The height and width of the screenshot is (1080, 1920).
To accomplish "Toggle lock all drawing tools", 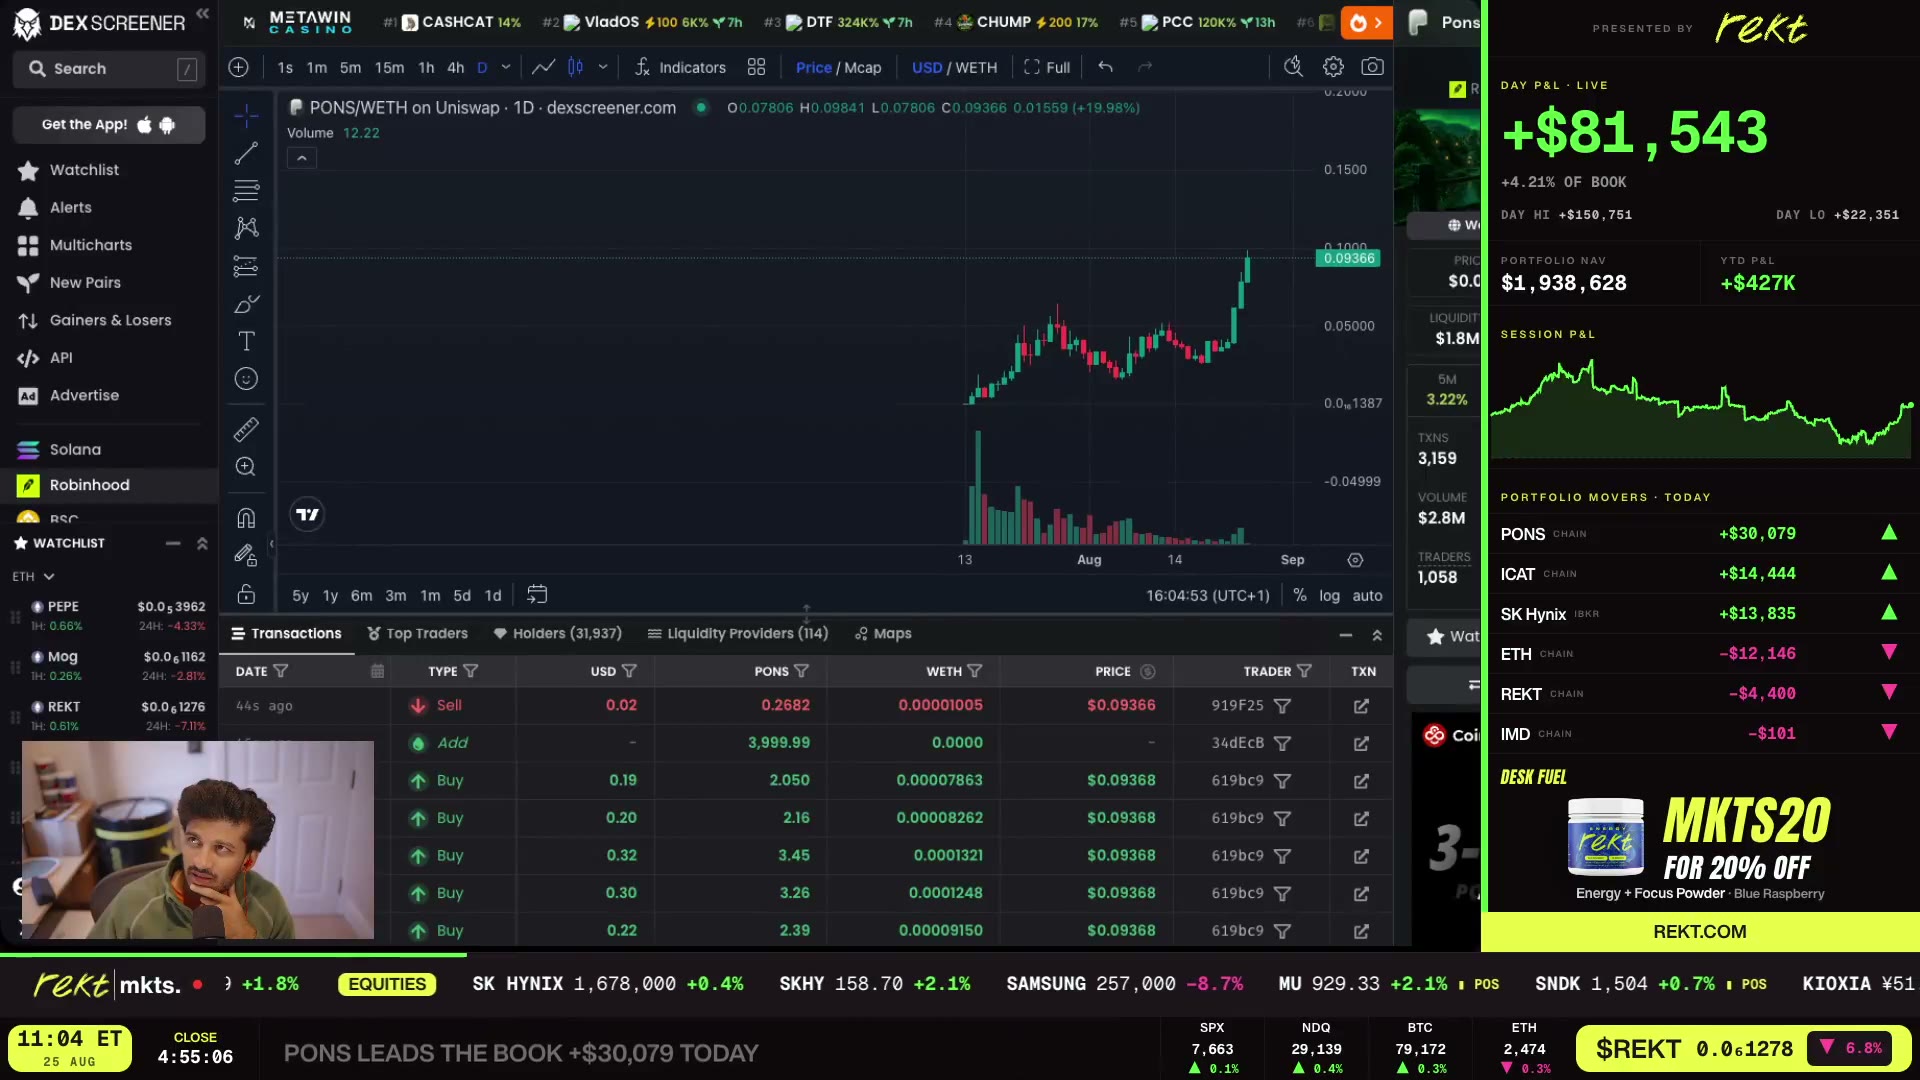I will coord(246,594).
